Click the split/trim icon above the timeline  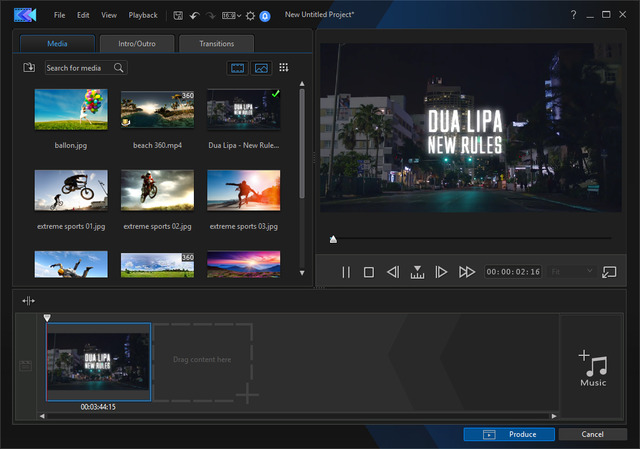pyautogui.click(x=28, y=300)
